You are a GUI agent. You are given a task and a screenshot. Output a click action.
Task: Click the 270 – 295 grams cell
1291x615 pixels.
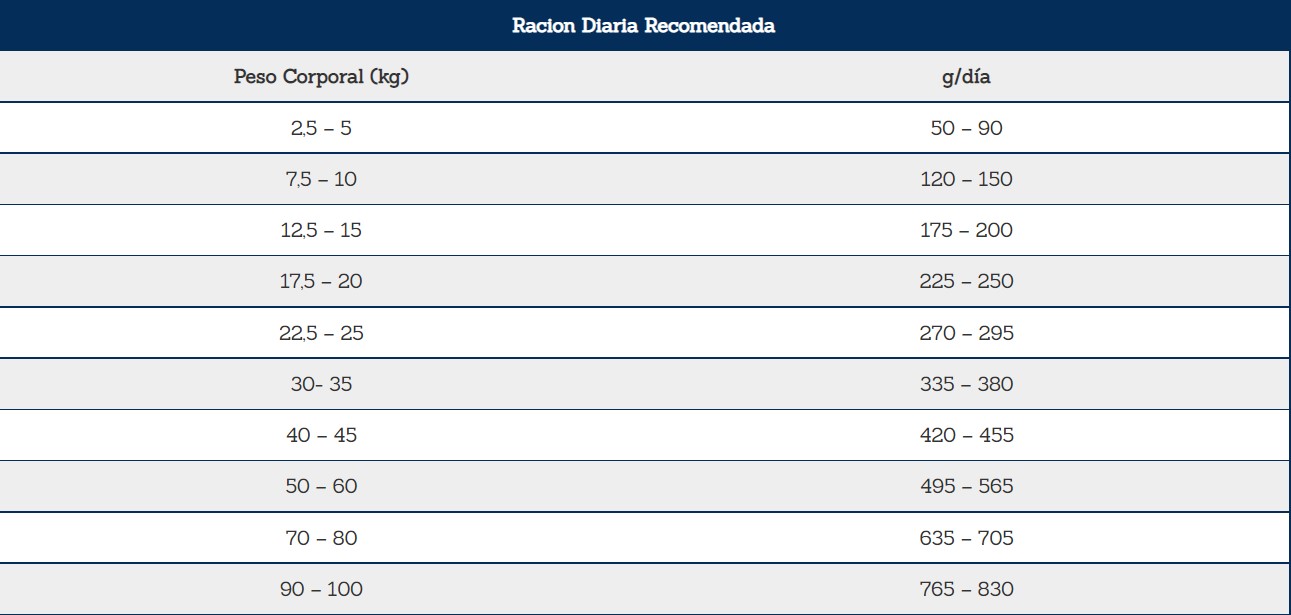pos(967,333)
